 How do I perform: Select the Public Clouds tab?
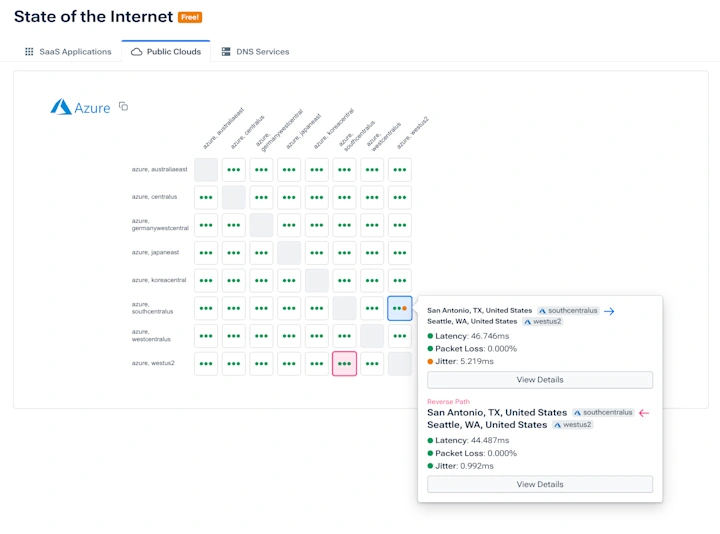click(166, 51)
